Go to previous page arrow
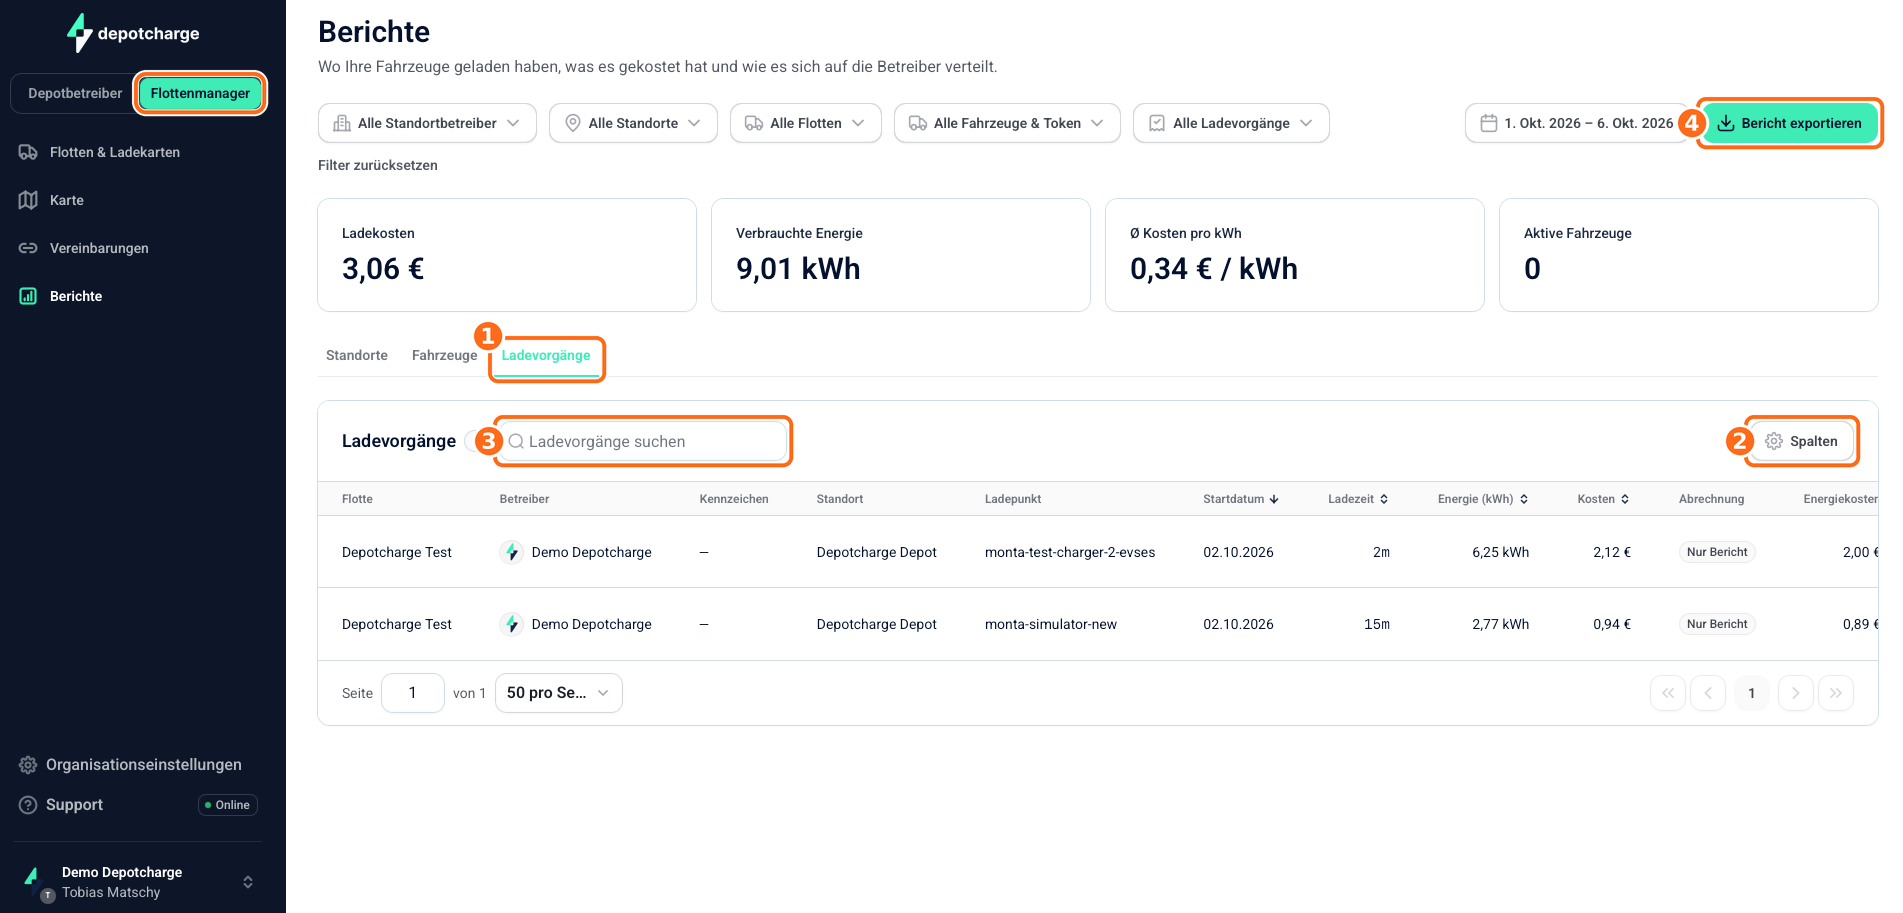The width and height of the screenshot is (1903, 913). [1708, 693]
